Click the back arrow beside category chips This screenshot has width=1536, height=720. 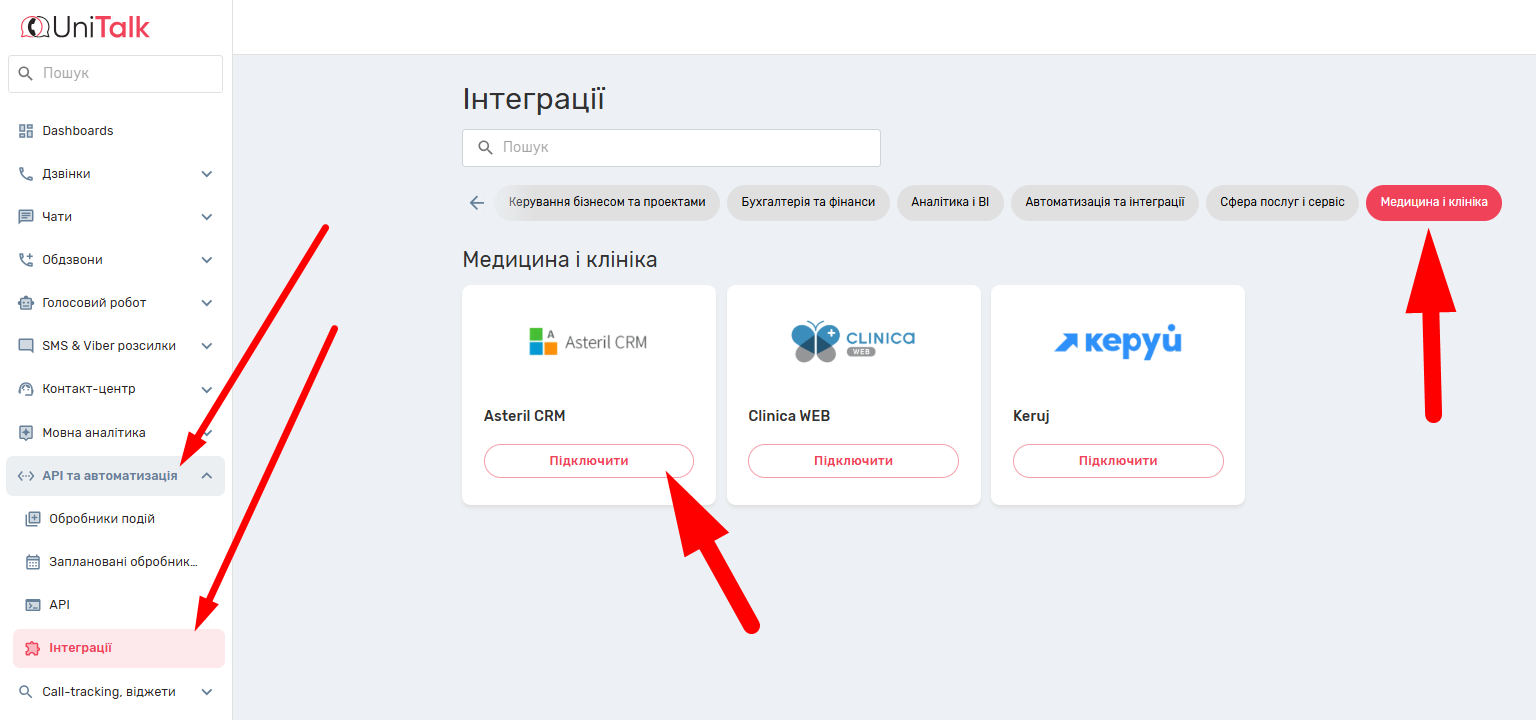[477, 203]
